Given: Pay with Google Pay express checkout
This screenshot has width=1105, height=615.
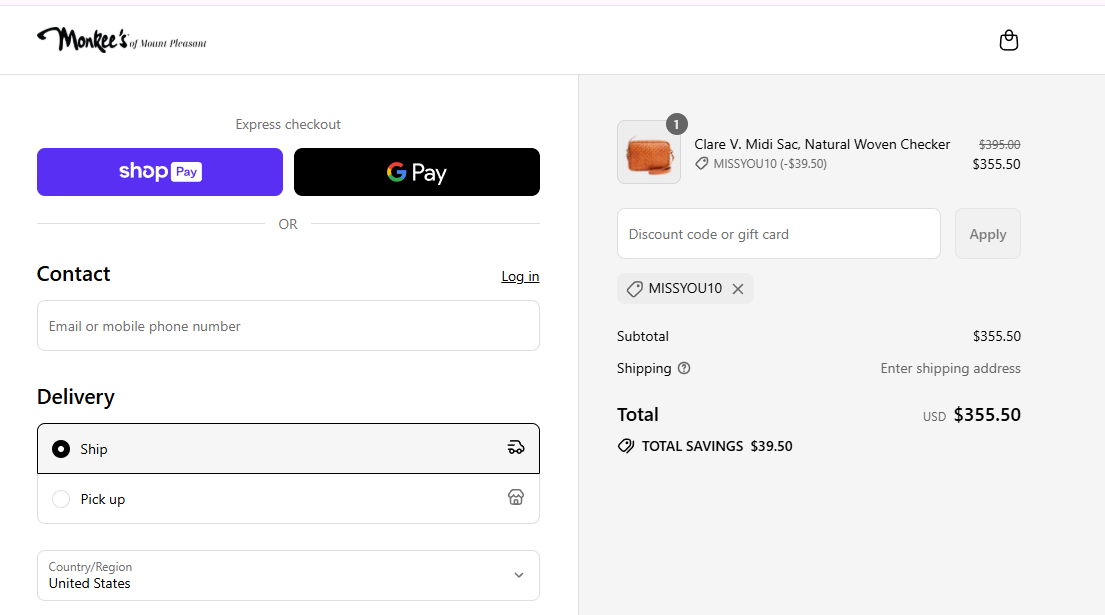Looking at the screenshot, I should [x=416, y=172].
